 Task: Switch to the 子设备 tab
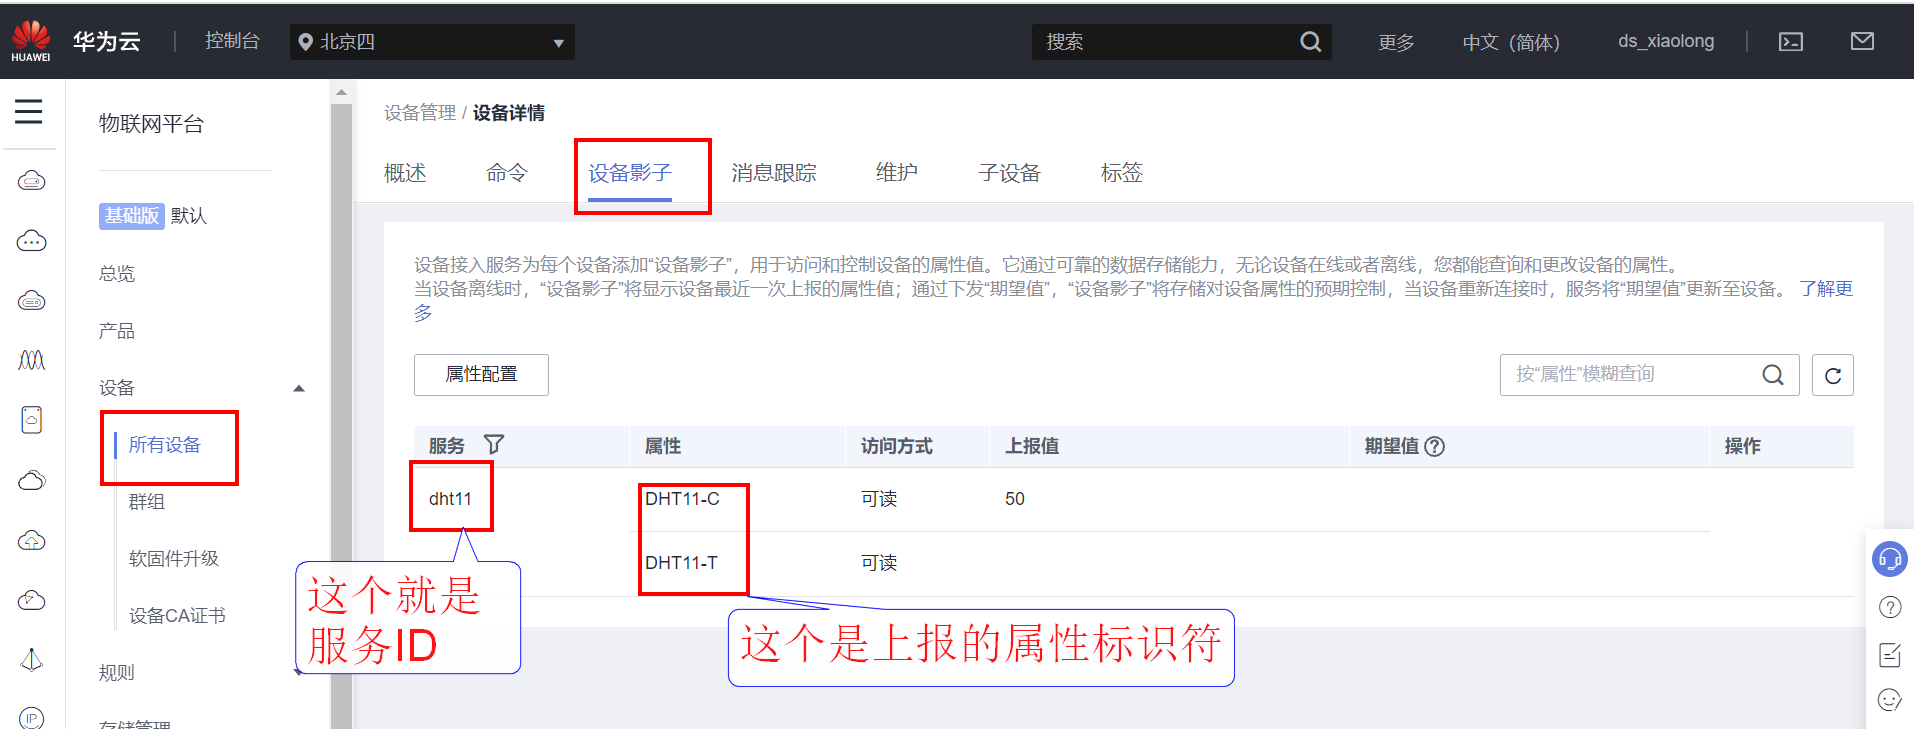1010,173
